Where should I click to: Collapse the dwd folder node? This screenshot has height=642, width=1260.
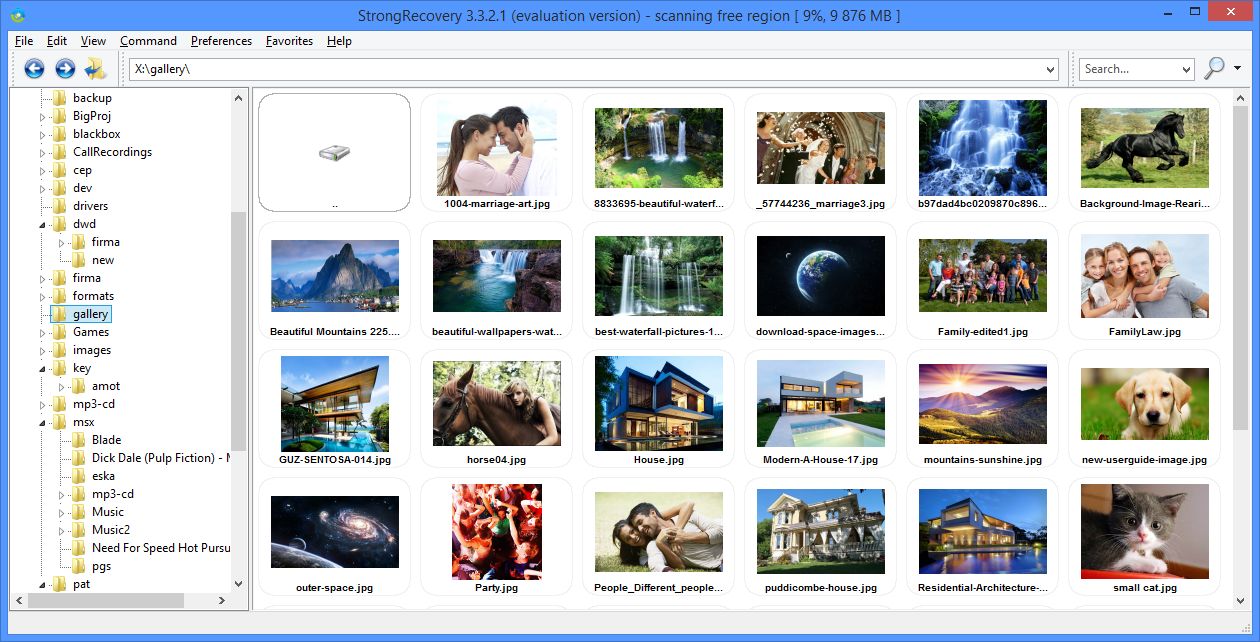43,225
